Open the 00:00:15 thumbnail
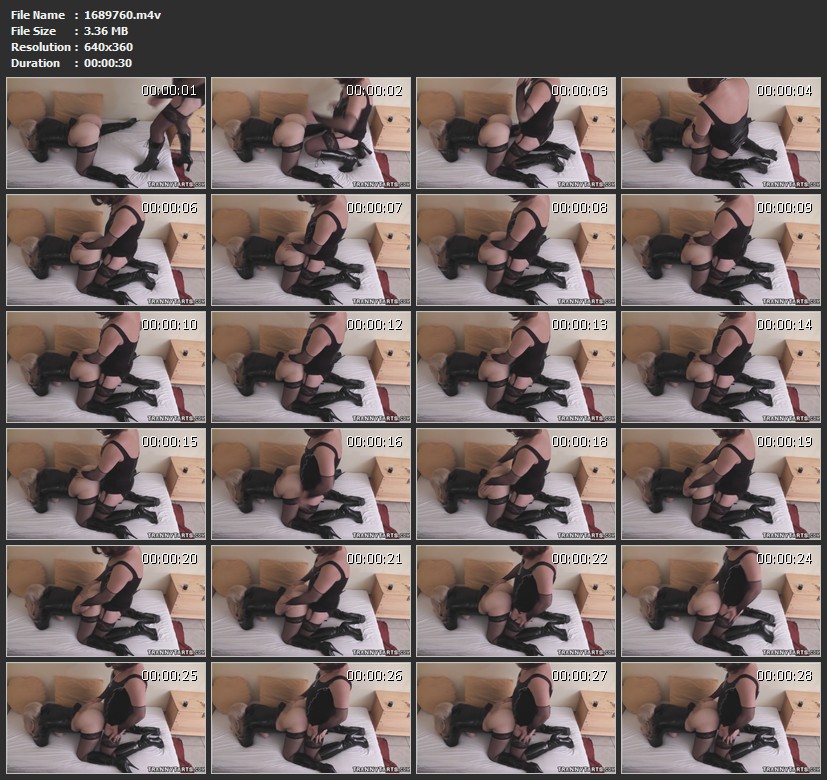 click(106, 484)
